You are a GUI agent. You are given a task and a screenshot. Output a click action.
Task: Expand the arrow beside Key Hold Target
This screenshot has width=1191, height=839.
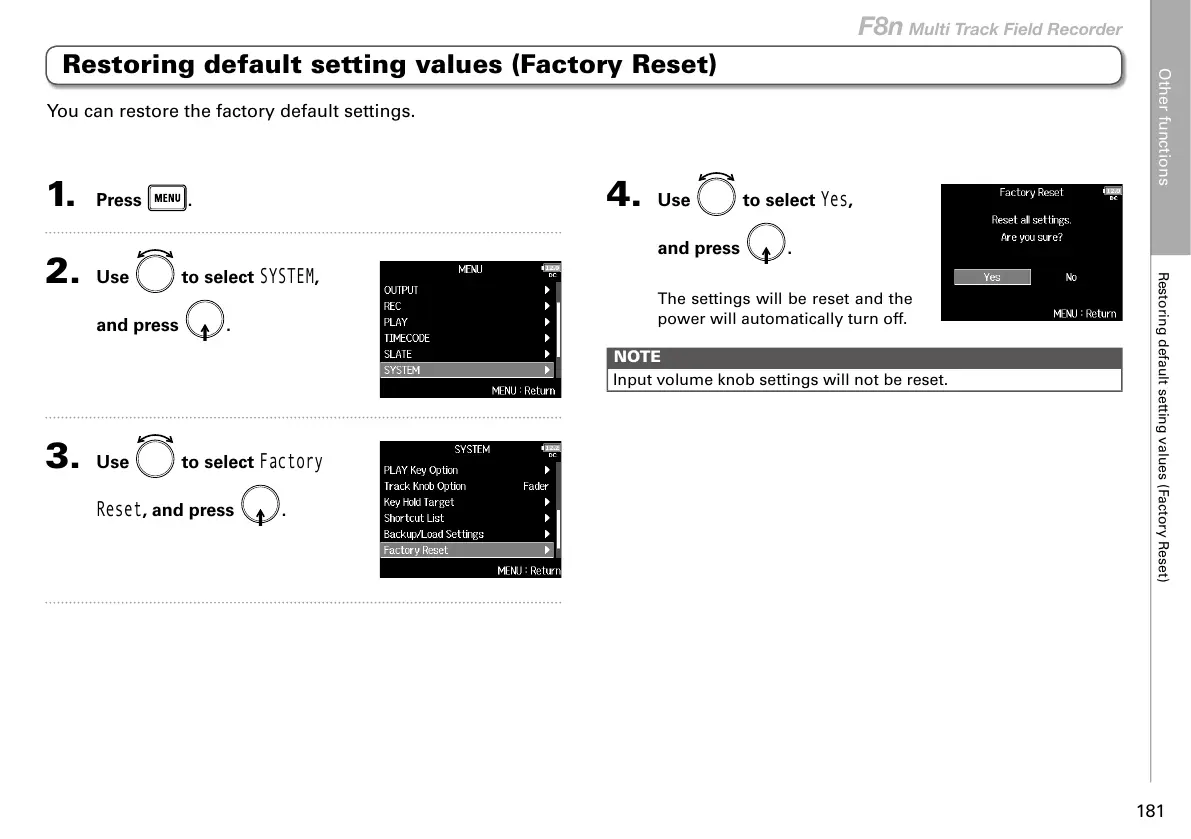[x=547, y=502]
